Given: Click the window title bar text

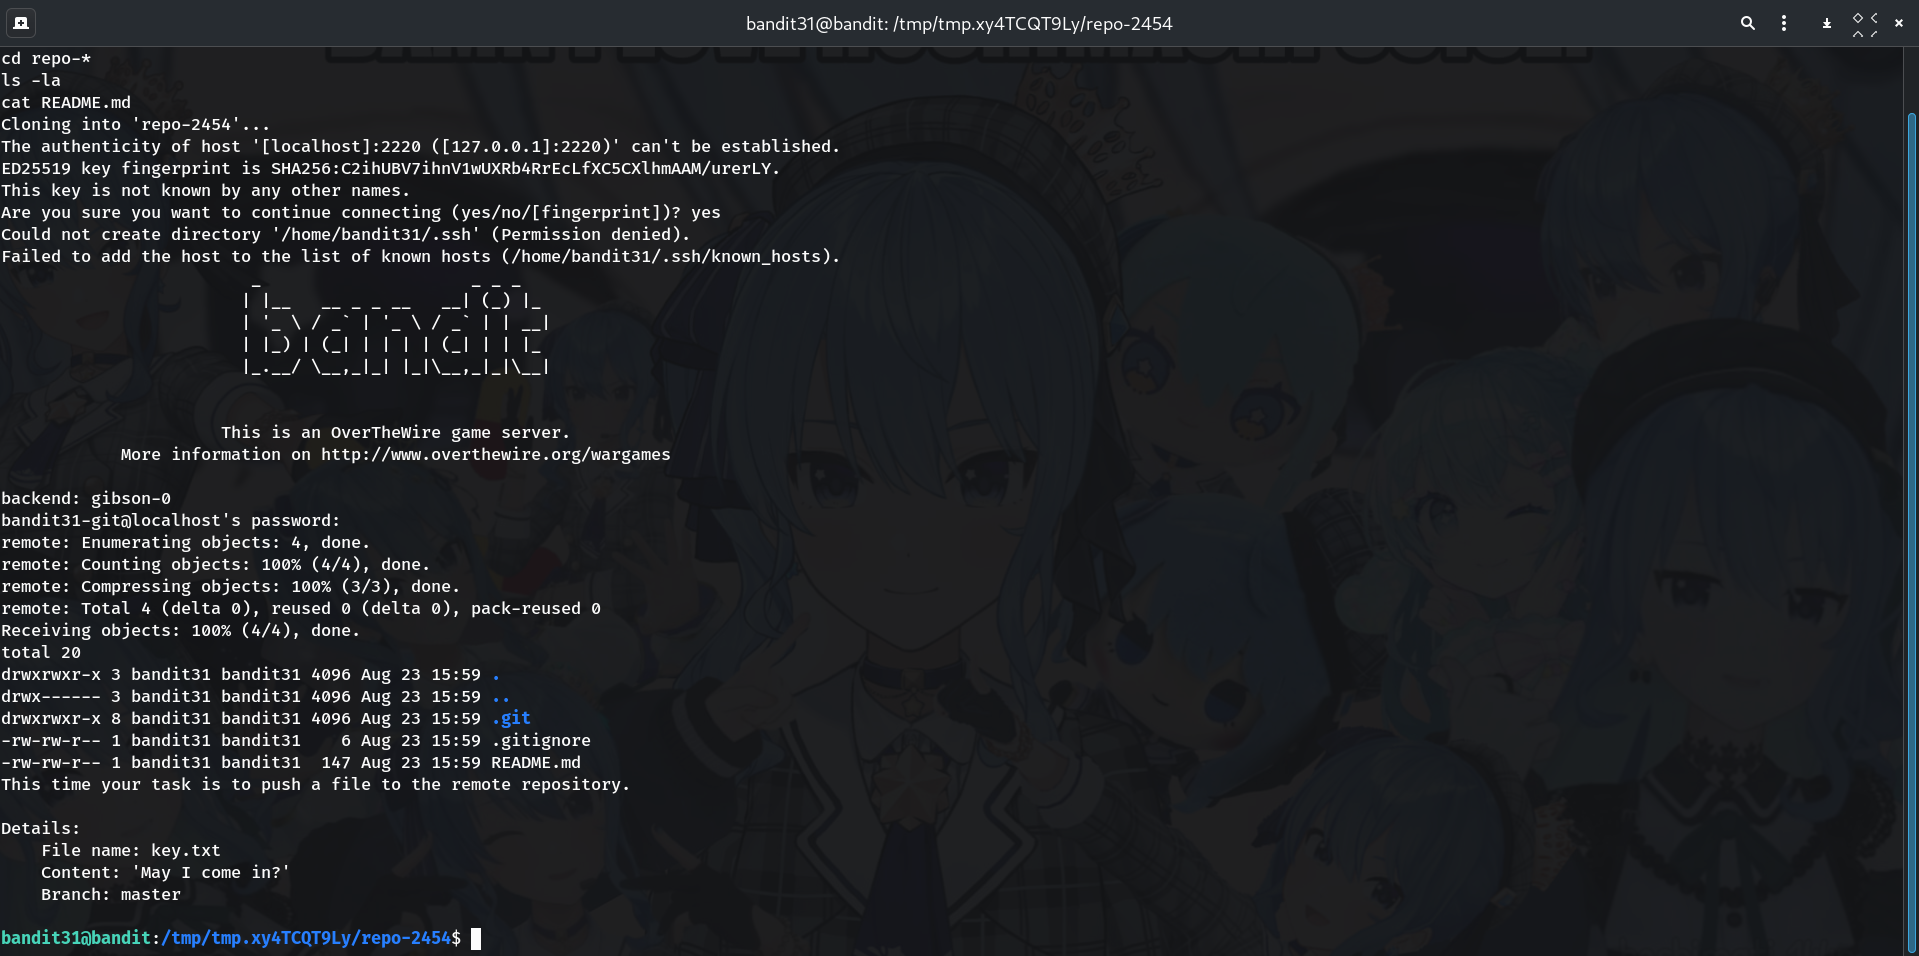Looking at the screenshot, I should [958, 23].
